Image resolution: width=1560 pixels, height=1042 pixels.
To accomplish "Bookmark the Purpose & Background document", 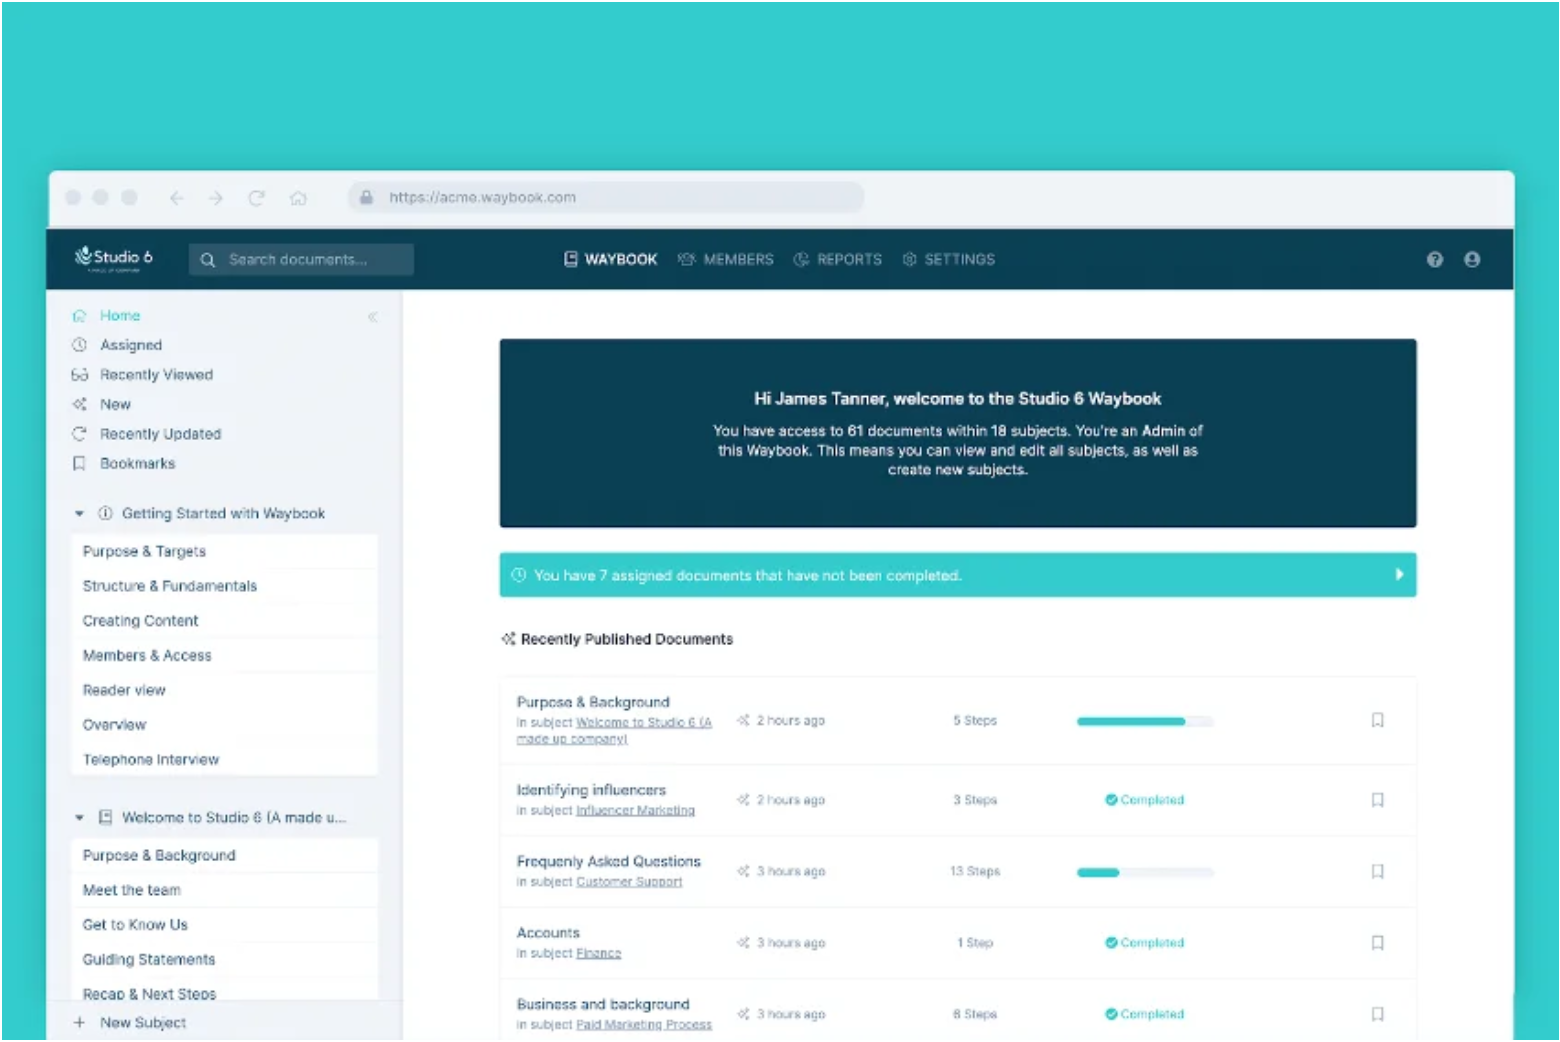I will 1377,720.
